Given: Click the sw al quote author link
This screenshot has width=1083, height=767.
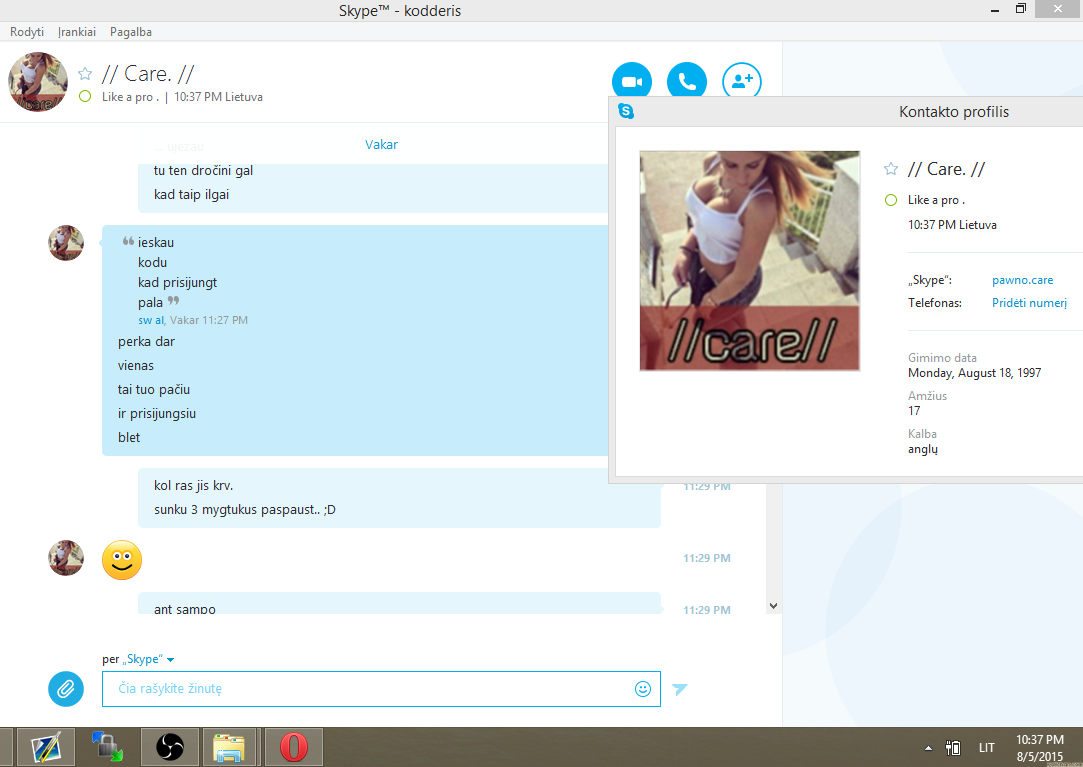Looking at the screenshot, I should point(151,320).
